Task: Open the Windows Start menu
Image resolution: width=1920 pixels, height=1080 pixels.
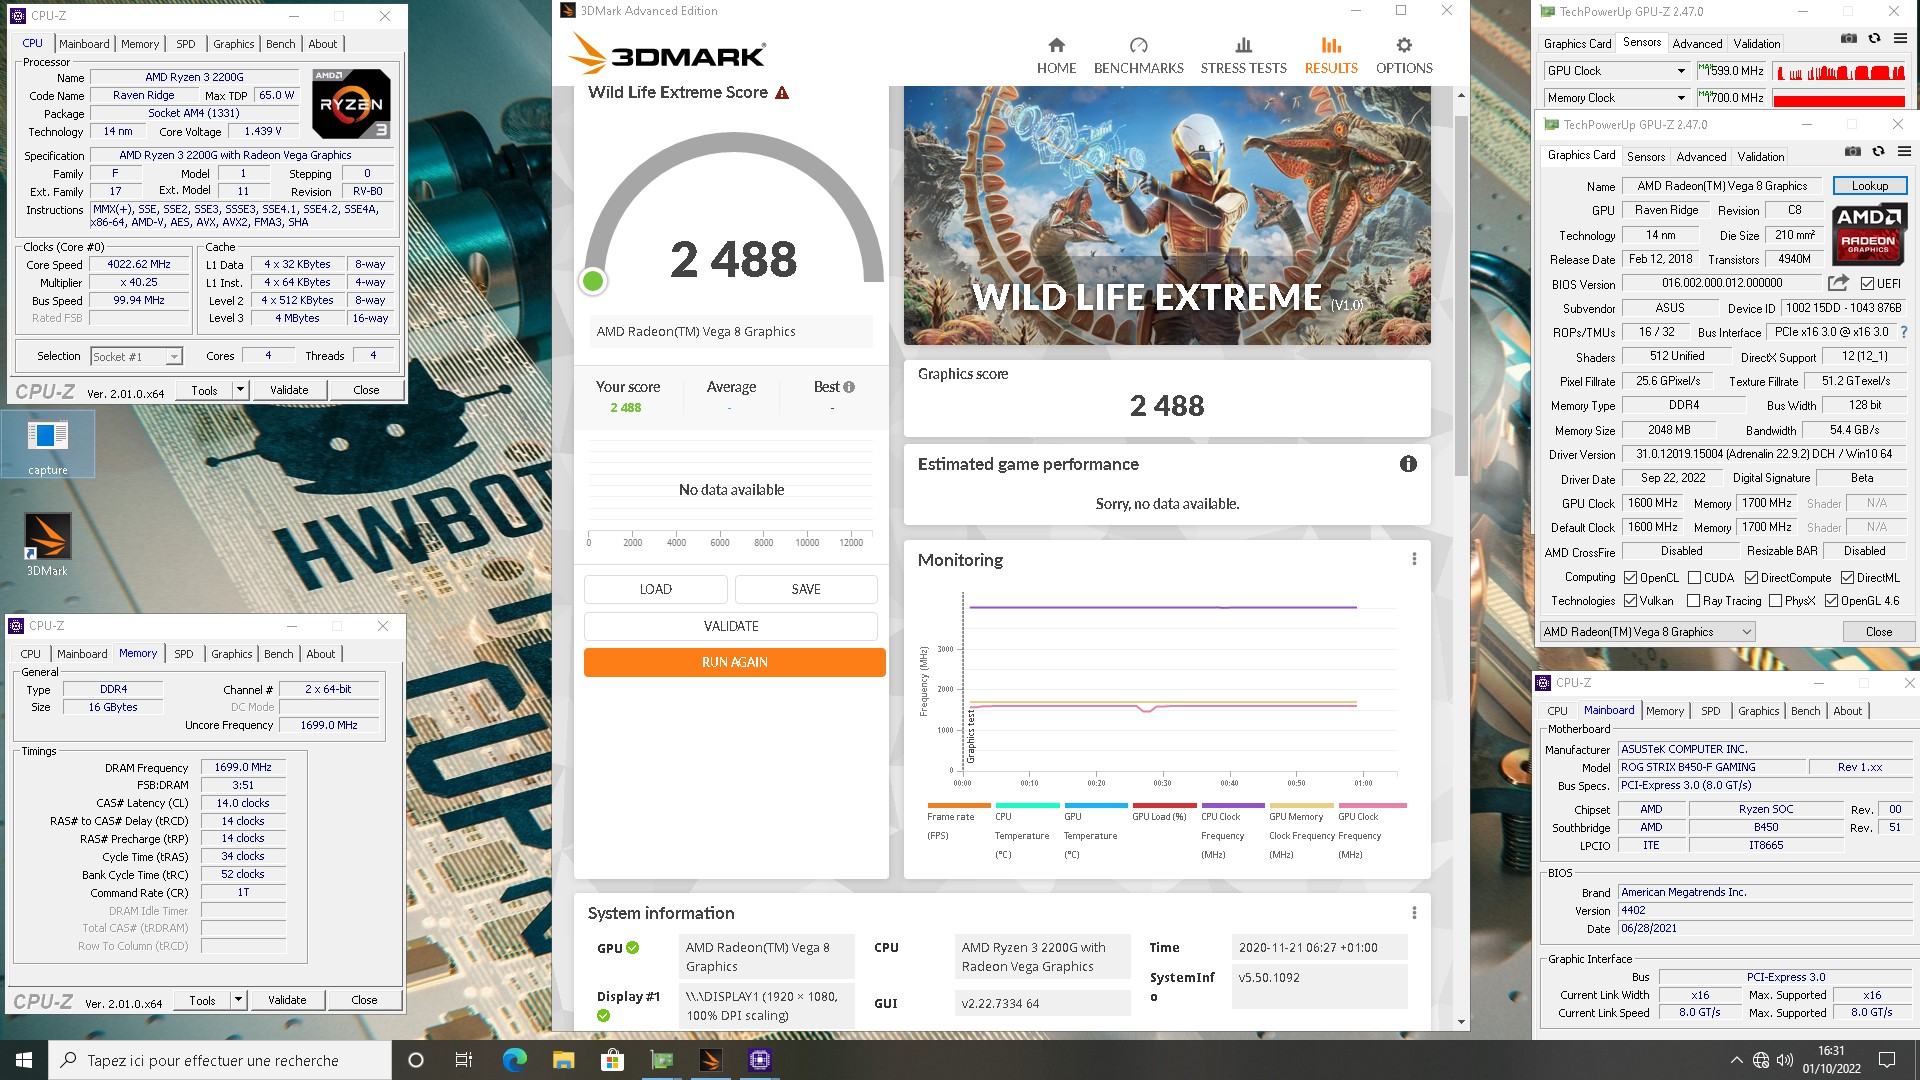Action: [x=24, y=1060]
